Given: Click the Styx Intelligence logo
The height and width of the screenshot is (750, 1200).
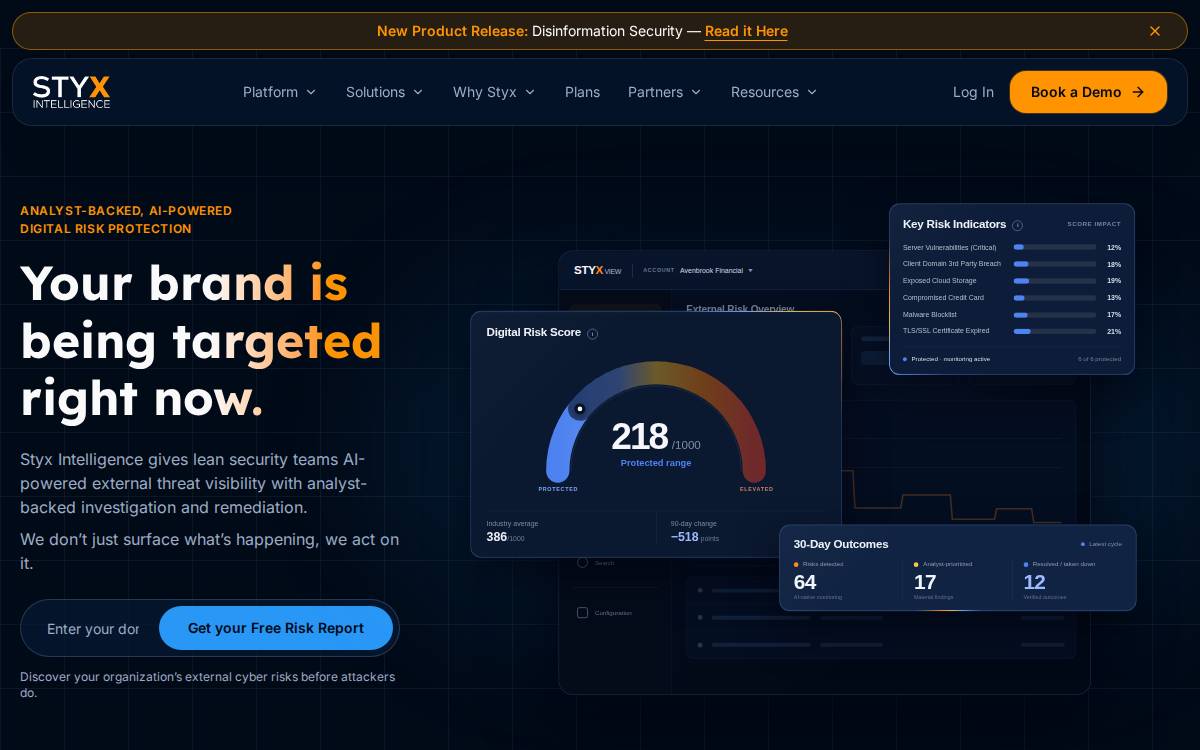Looking at the screenshot, I should (71, 92).
